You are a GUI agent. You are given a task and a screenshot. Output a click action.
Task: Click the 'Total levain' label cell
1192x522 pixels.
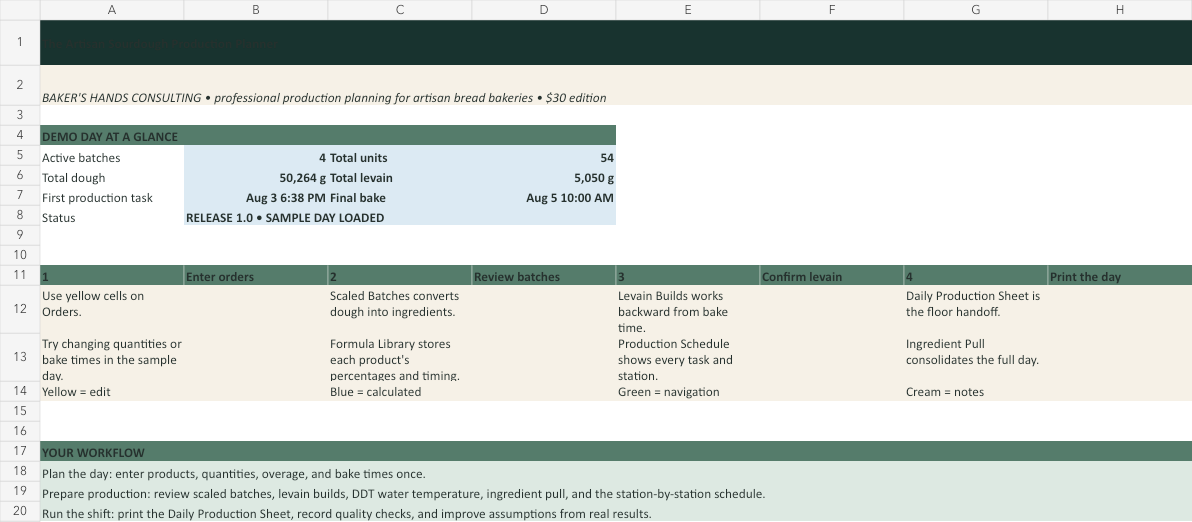click(400, 177)
